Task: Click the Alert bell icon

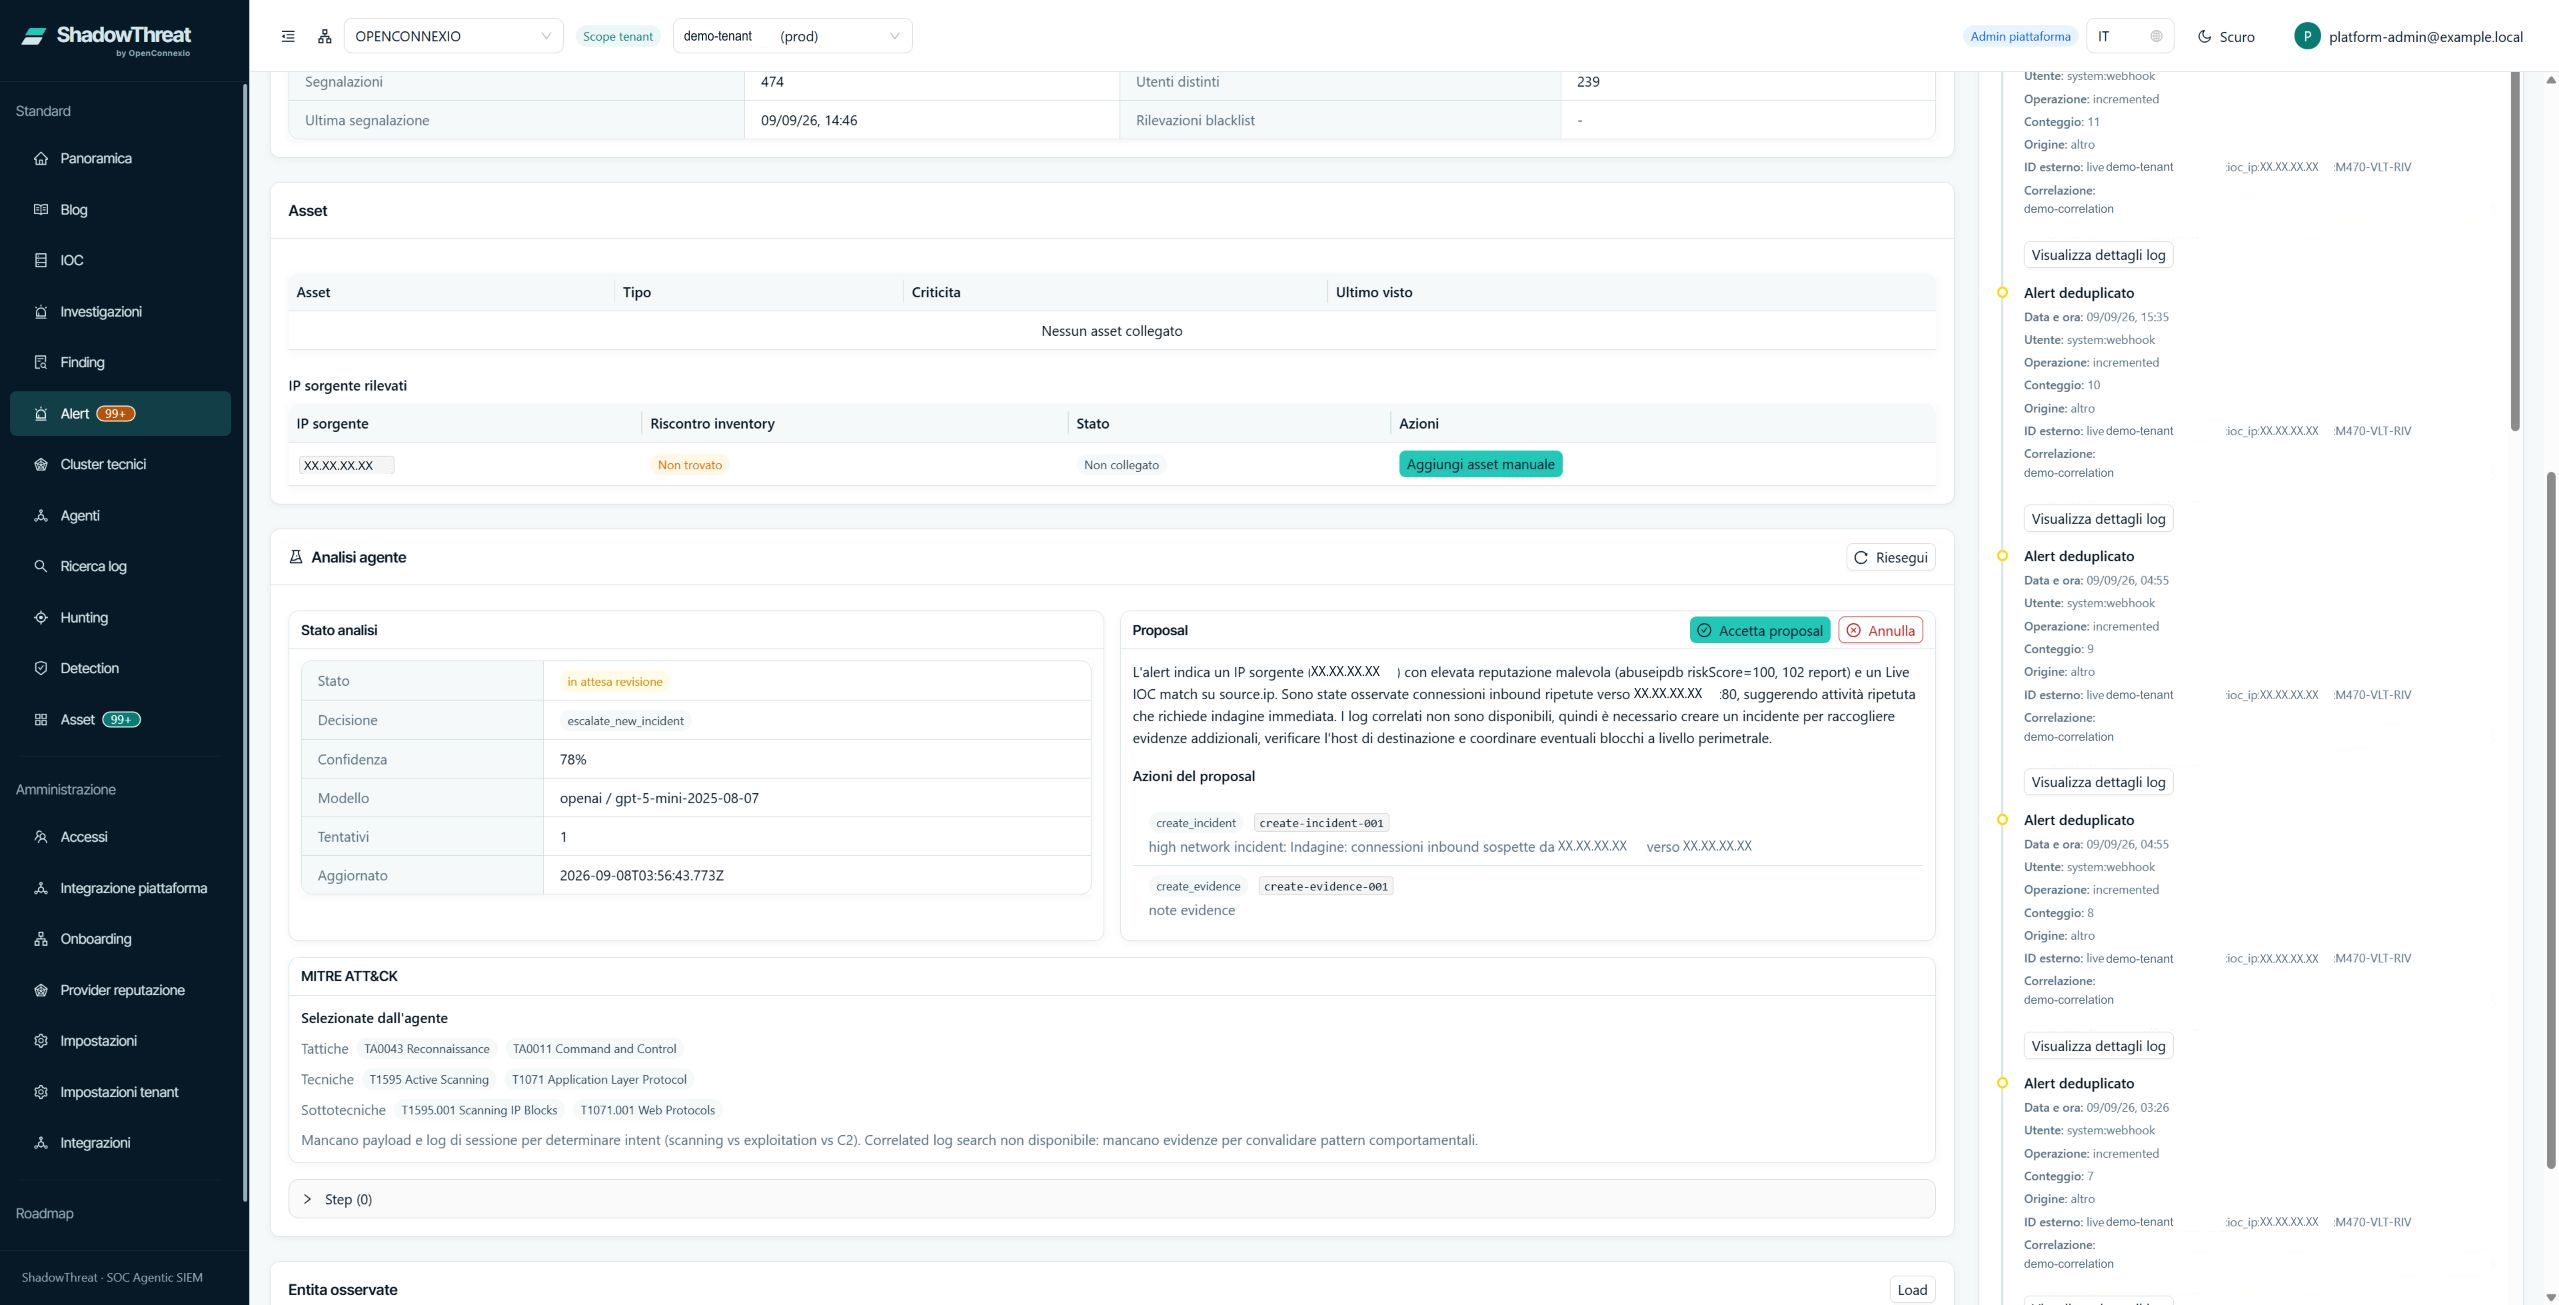Action: [41, 413]
